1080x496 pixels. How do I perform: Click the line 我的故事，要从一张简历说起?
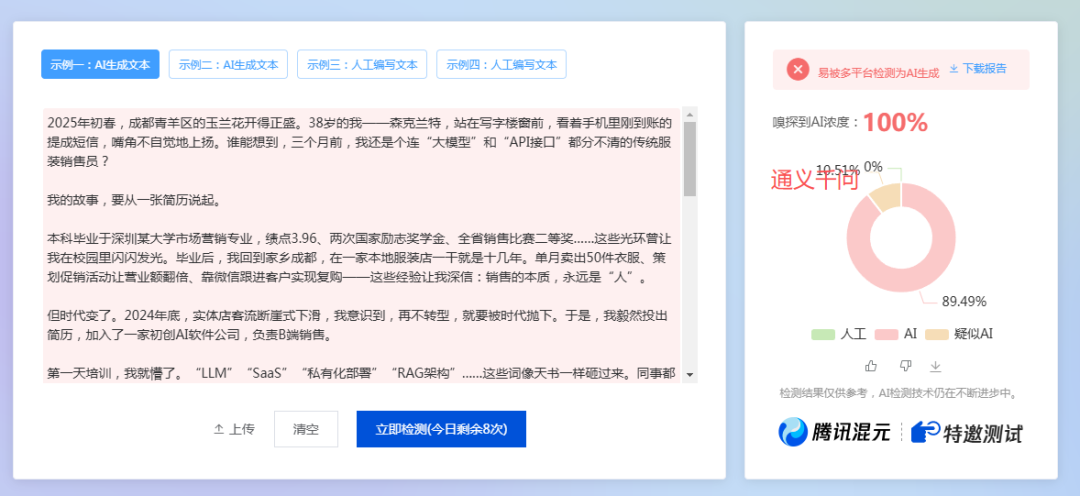(x=133, y=201)
